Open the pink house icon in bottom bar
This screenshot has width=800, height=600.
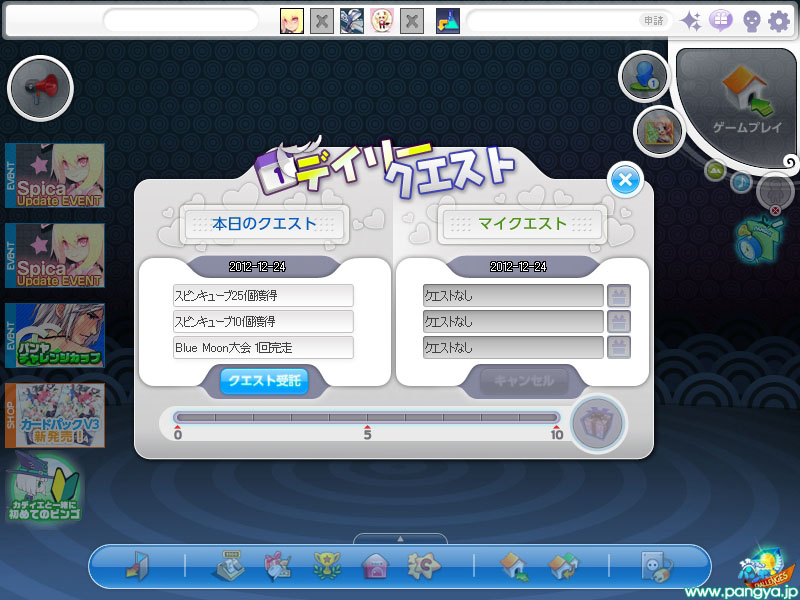[x=376, y=566]
